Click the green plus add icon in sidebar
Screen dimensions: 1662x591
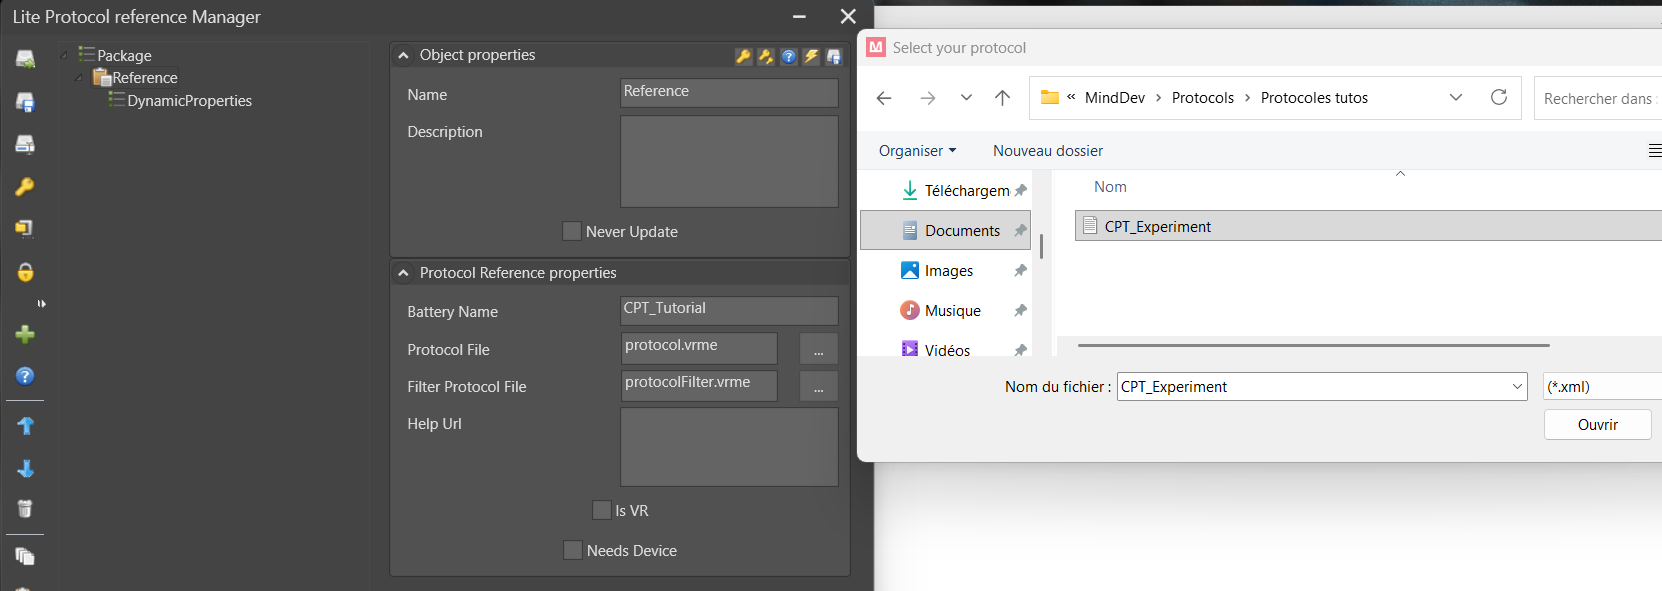25,334
